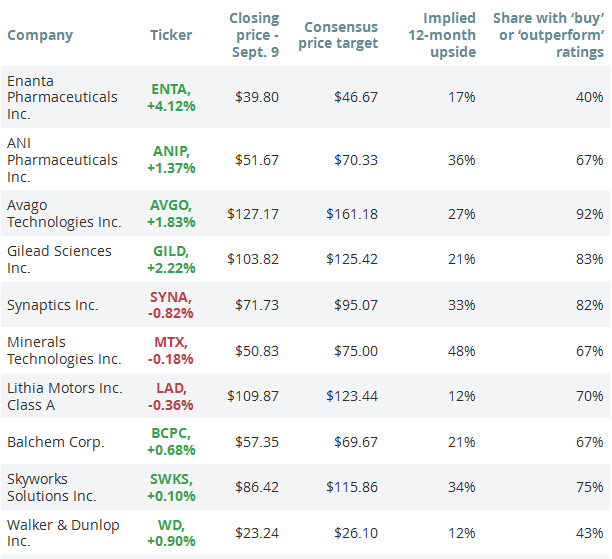Follow the GILD ticker link
The width and height of the screenshot is (612, 559).
pos(168,251)
